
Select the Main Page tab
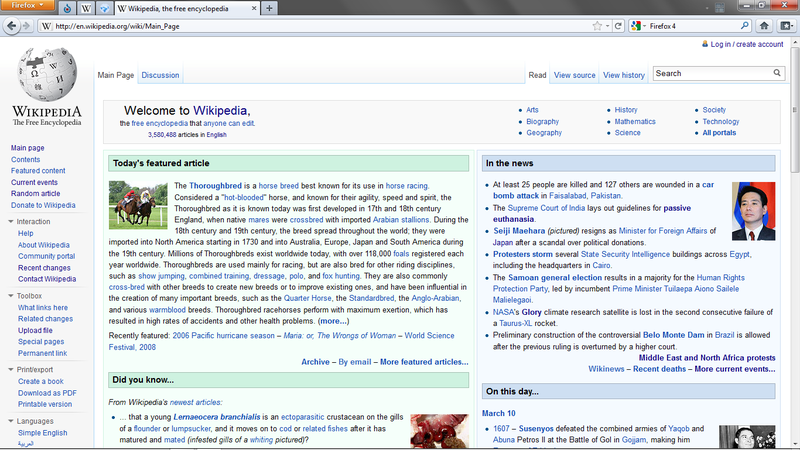[115, 75]
